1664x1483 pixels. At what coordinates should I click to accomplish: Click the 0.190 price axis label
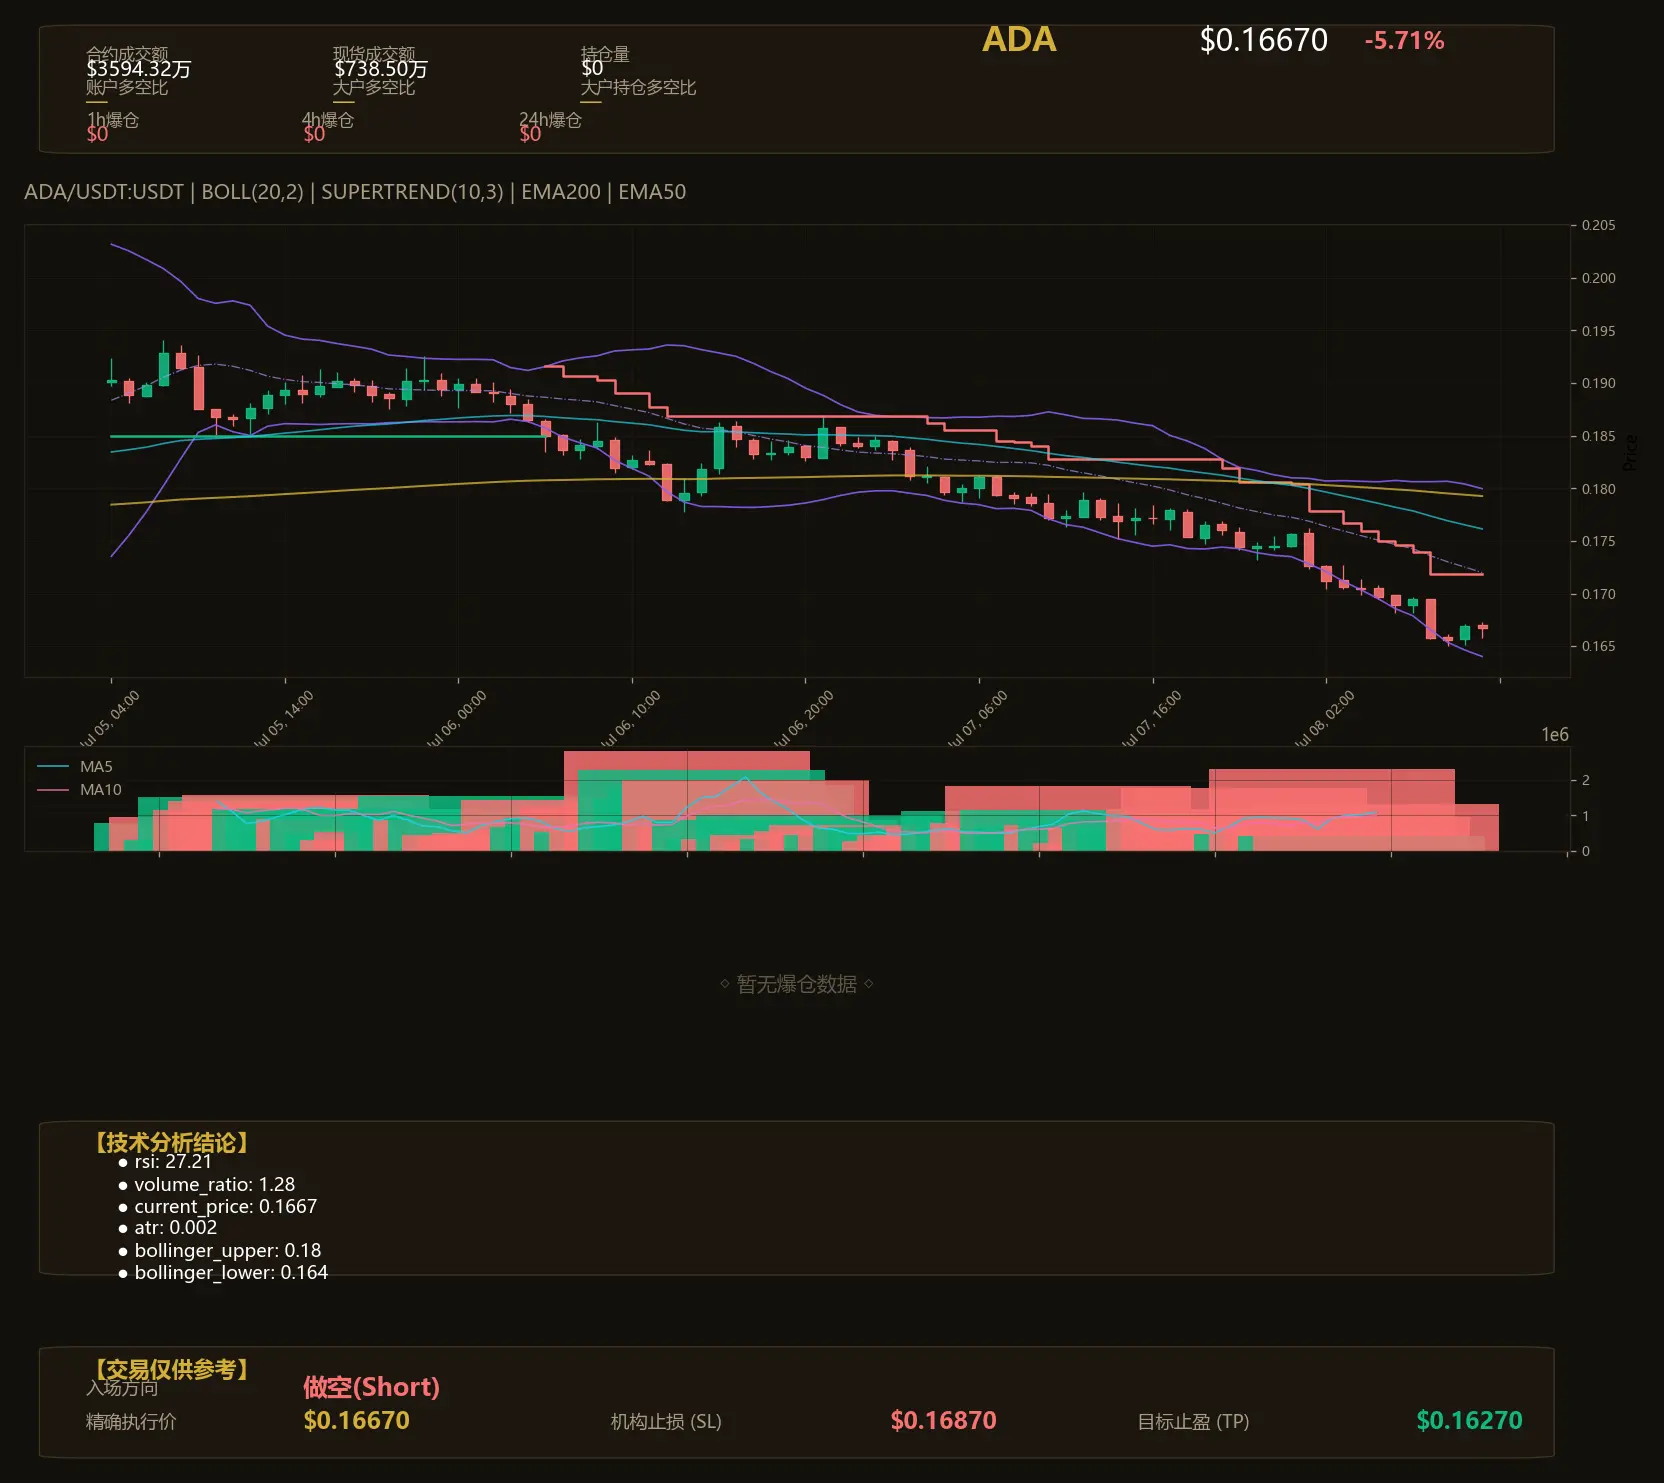coord(1598,383)
